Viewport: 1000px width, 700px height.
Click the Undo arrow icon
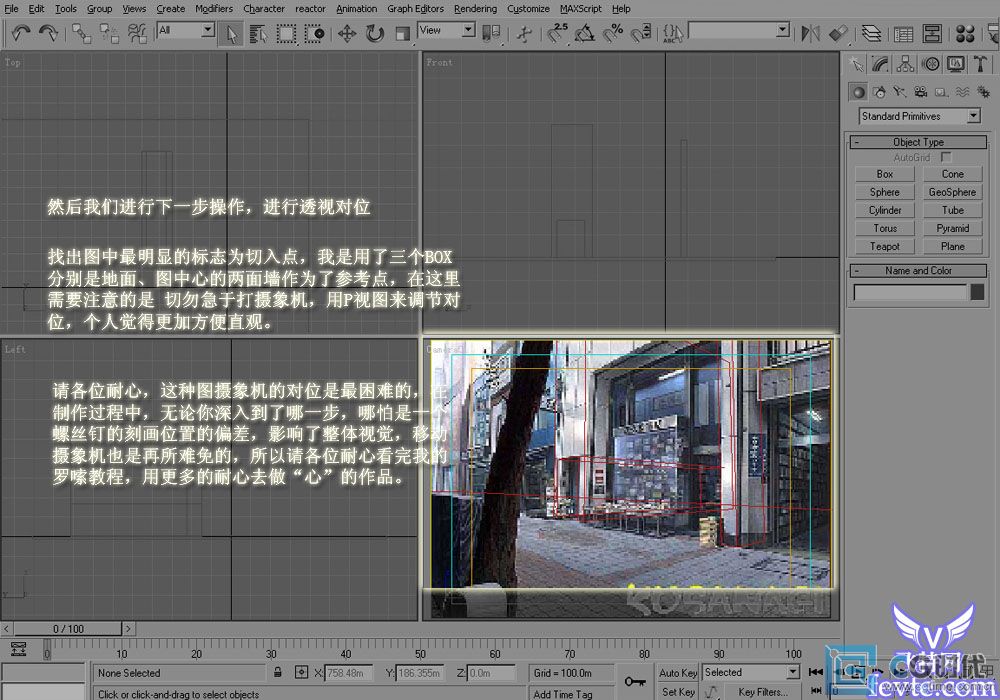pyautogui.click(x=21, y=33)
